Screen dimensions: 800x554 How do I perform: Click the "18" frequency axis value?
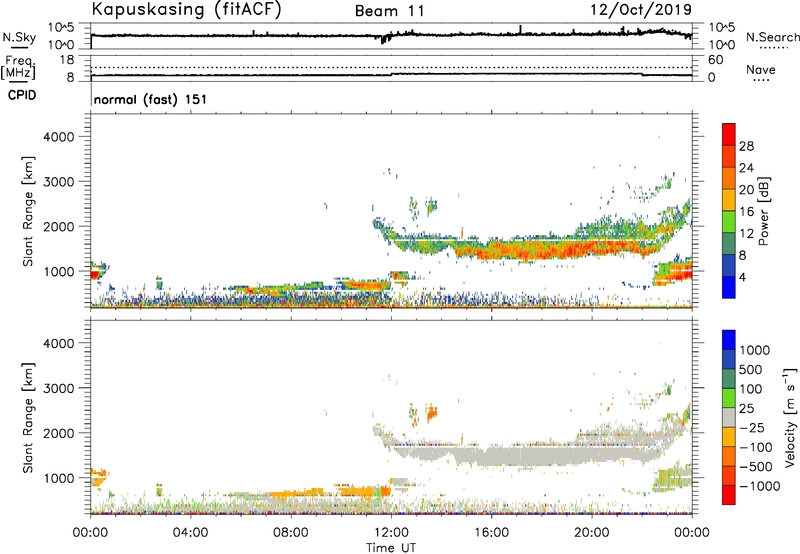[x=67, y=60]
